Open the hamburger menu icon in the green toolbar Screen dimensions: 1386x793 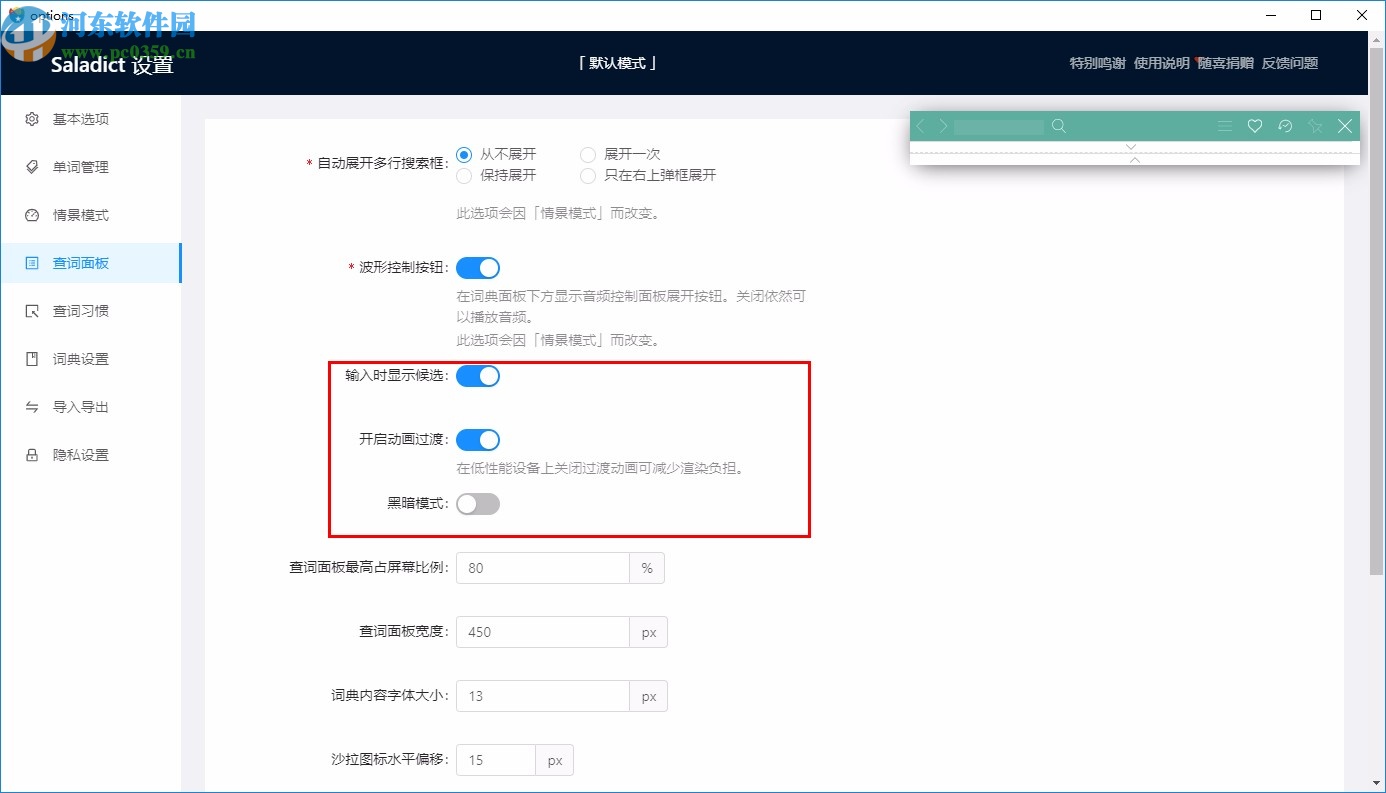tap(1225, 126)
